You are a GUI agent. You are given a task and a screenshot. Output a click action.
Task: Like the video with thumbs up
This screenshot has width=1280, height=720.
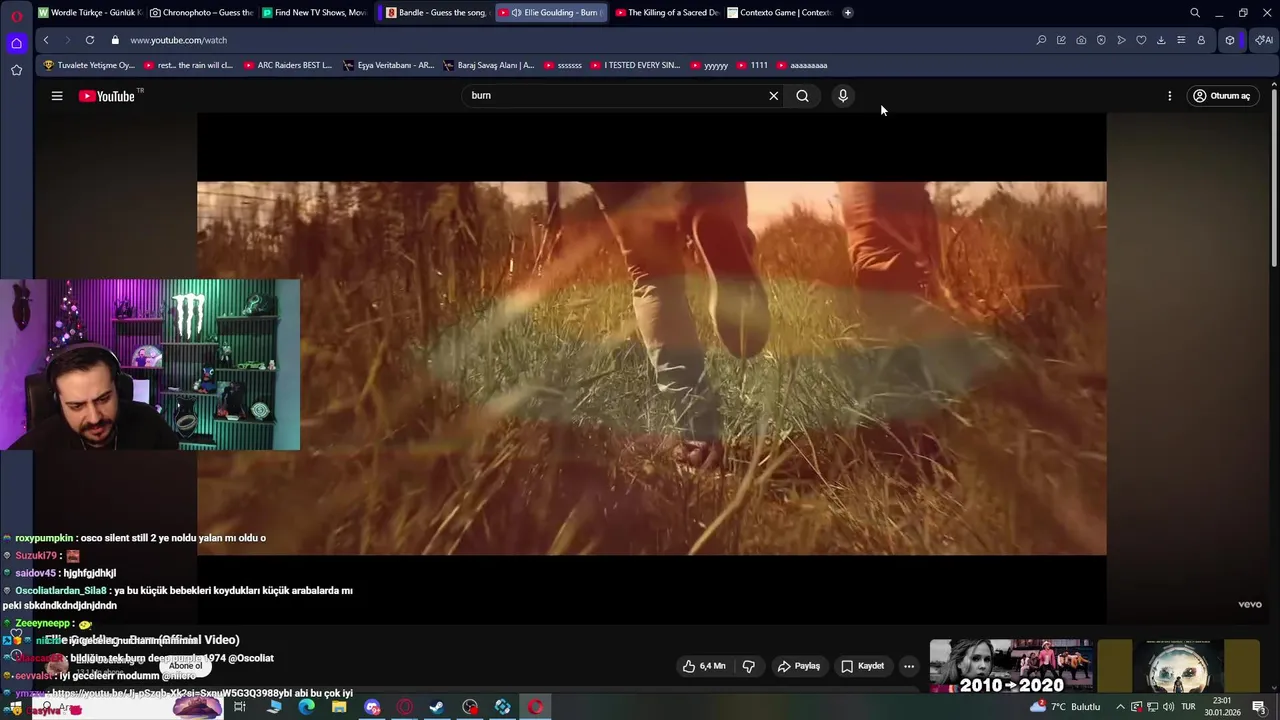point(704,666)
